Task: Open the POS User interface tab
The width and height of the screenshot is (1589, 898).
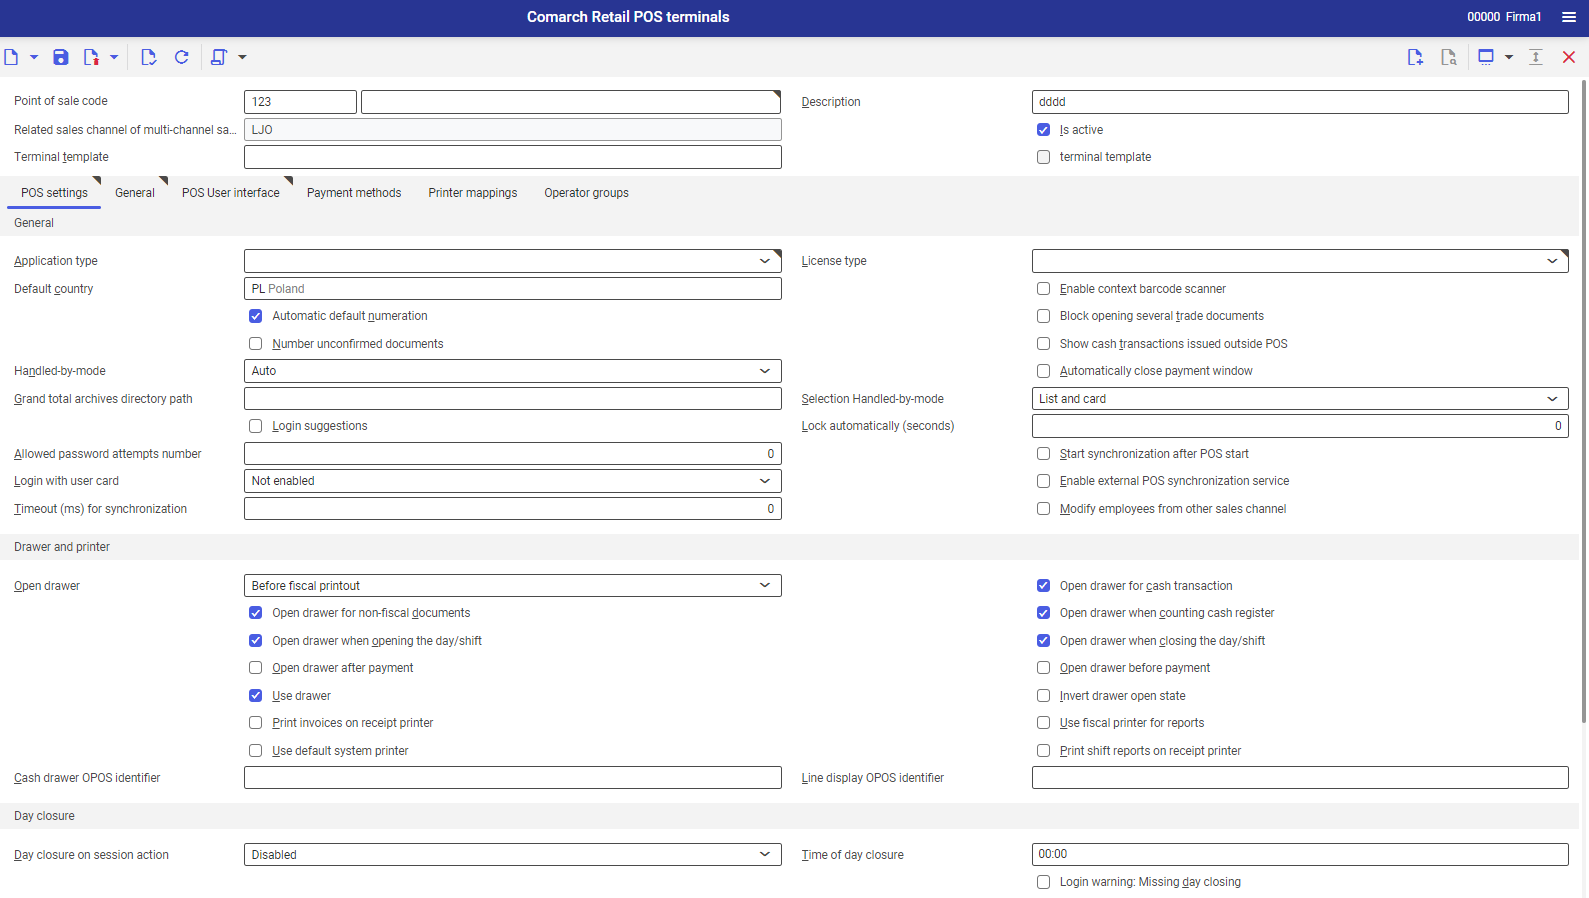Action: pyautogui.click(x=231, y=193)
